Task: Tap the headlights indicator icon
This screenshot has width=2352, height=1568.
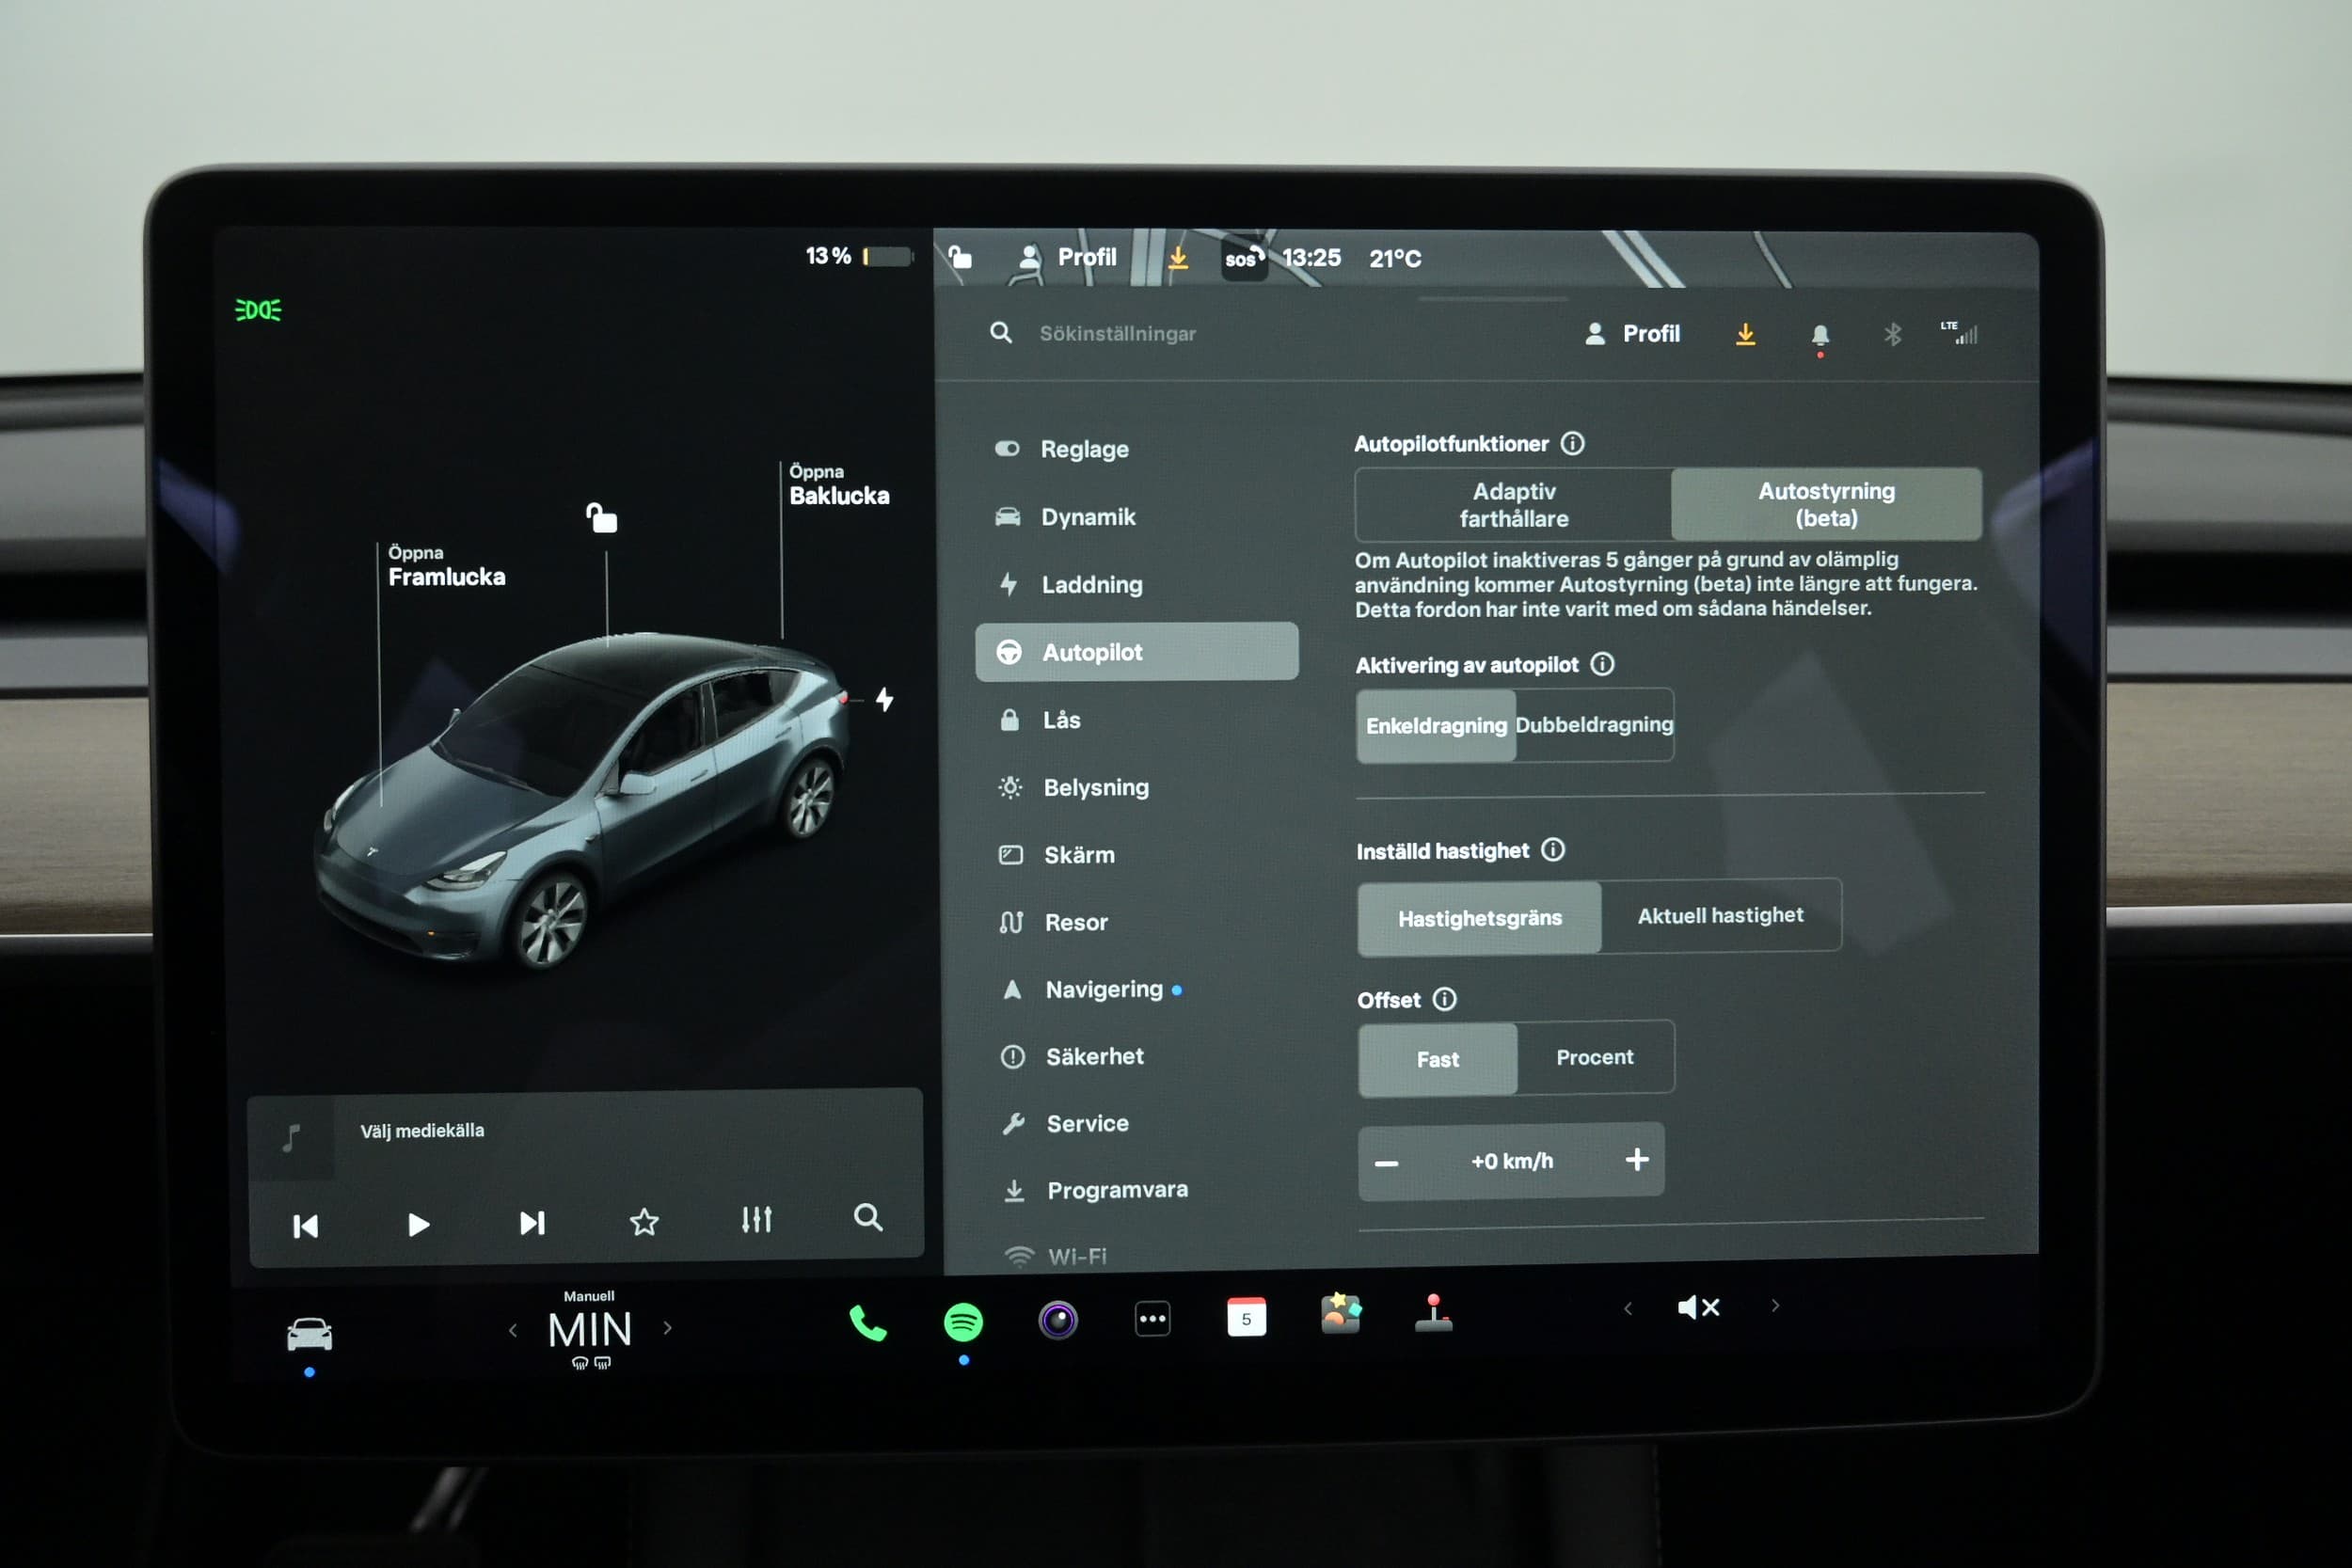Action: [x=258, y=310]
